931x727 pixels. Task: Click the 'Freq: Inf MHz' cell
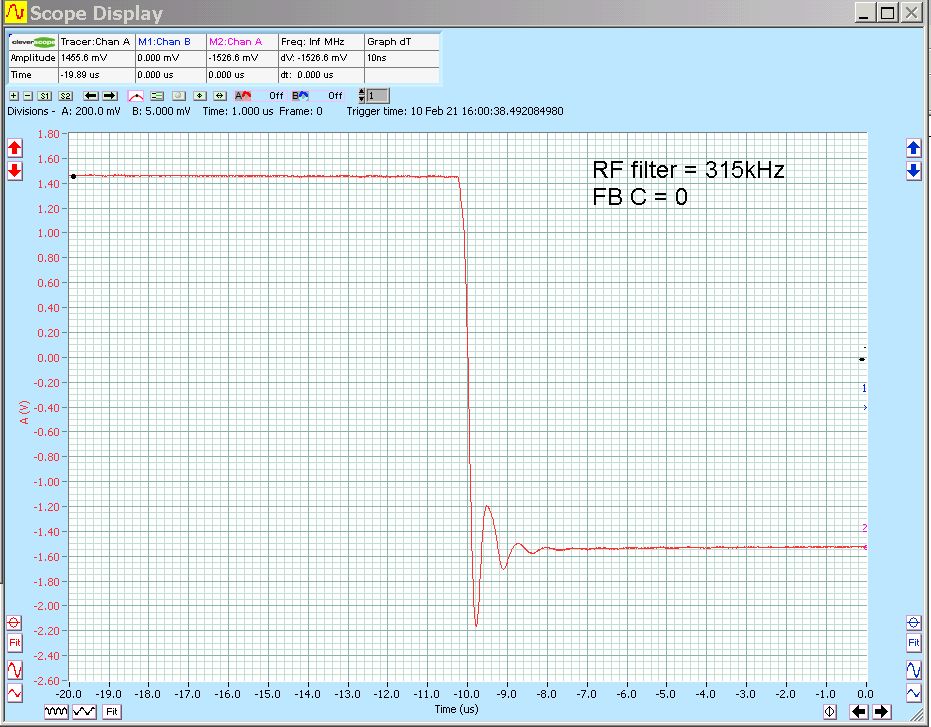(321, 42)
